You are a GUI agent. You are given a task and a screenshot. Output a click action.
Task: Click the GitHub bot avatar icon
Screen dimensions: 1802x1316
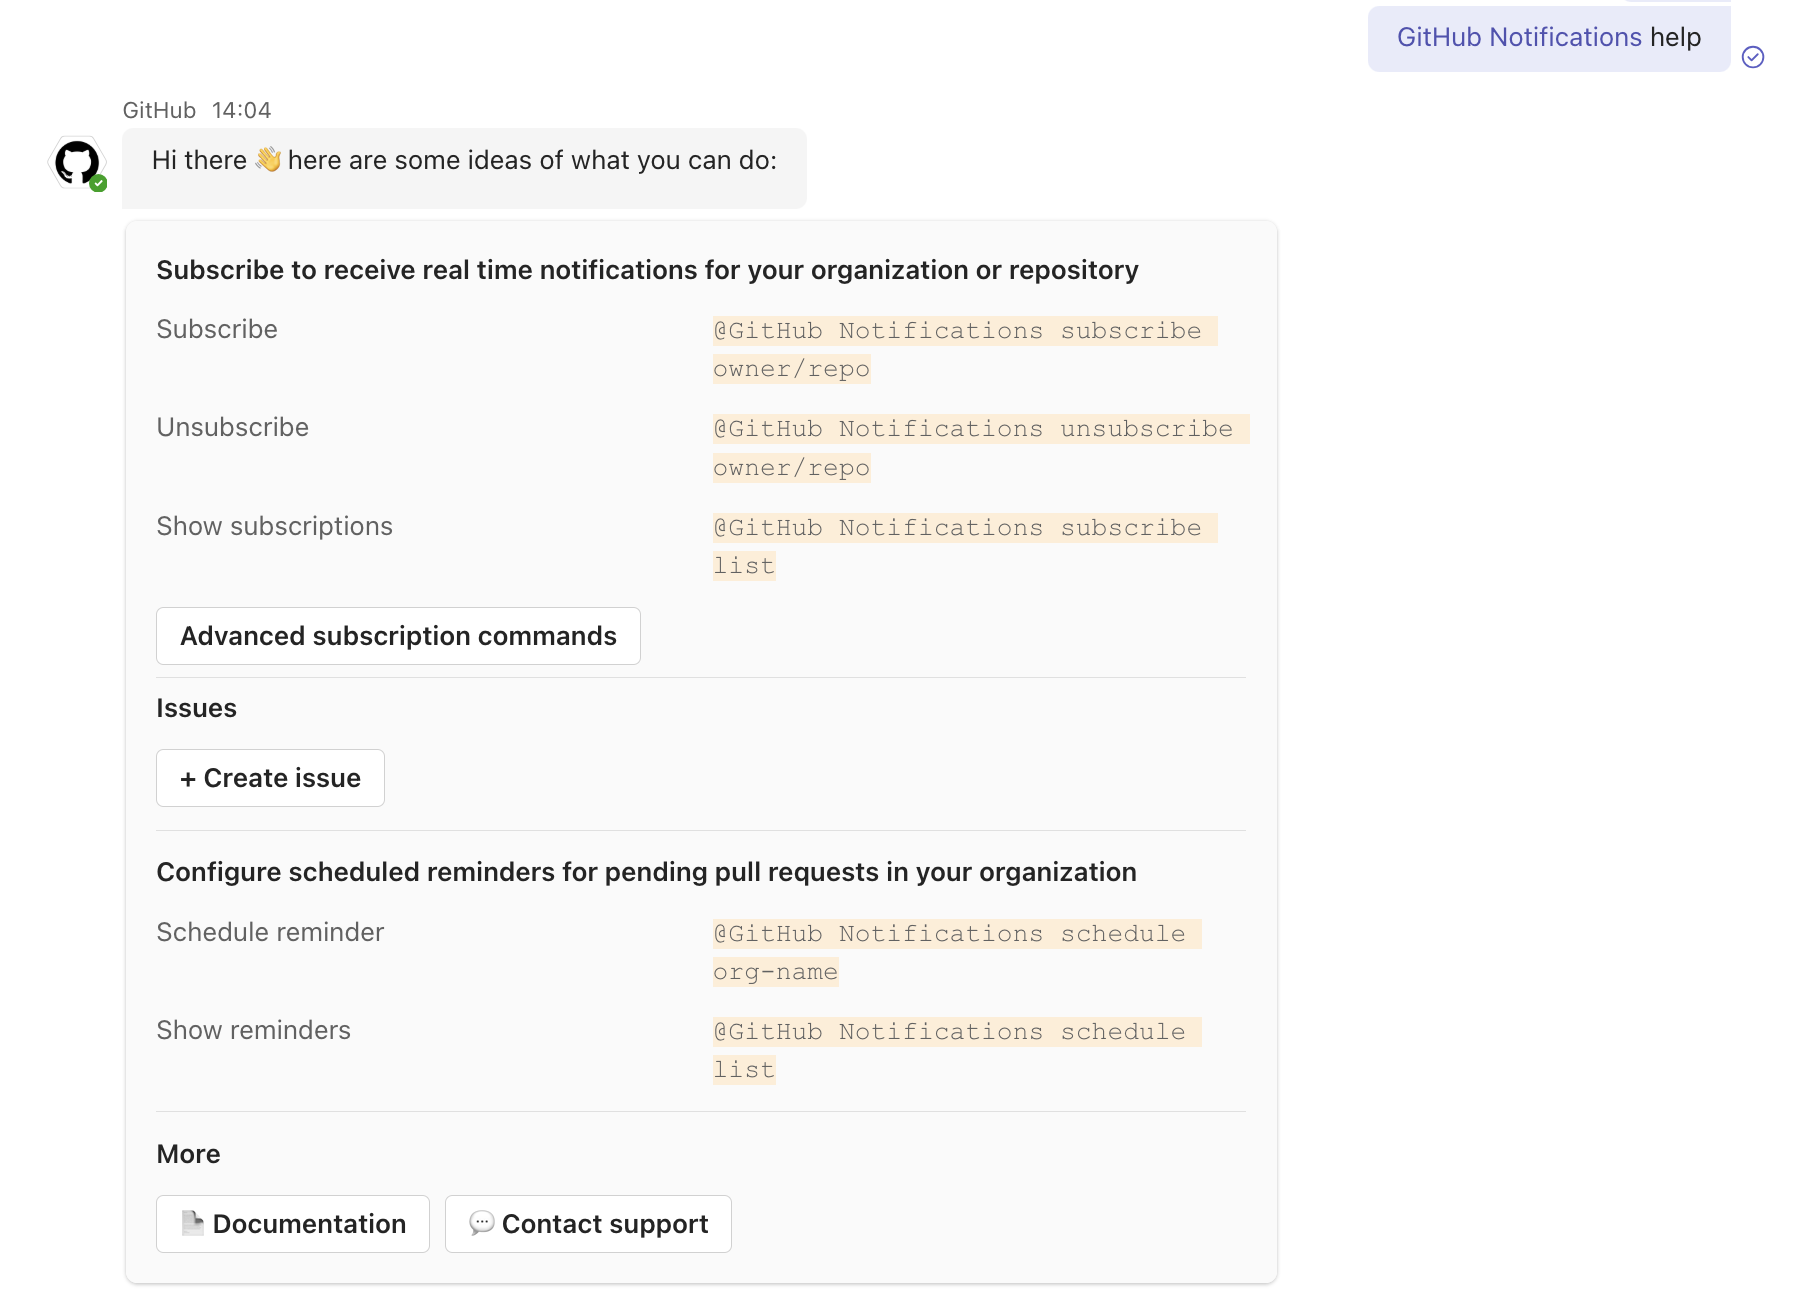coord(77,162)
